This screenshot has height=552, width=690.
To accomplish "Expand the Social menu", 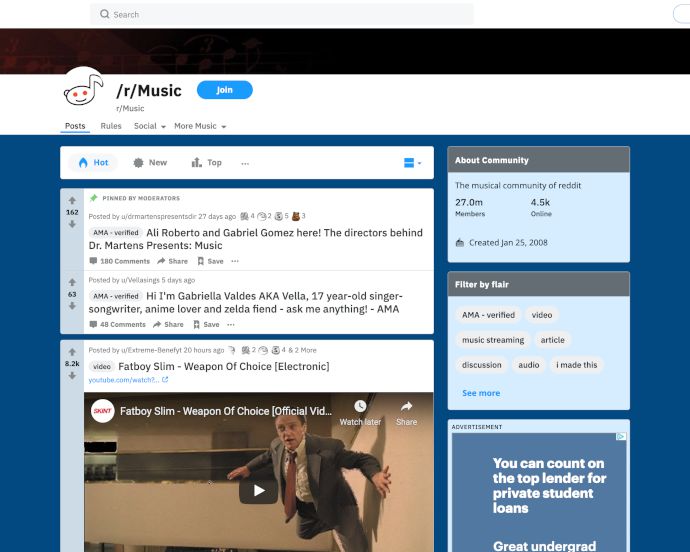I will (150, 126).
